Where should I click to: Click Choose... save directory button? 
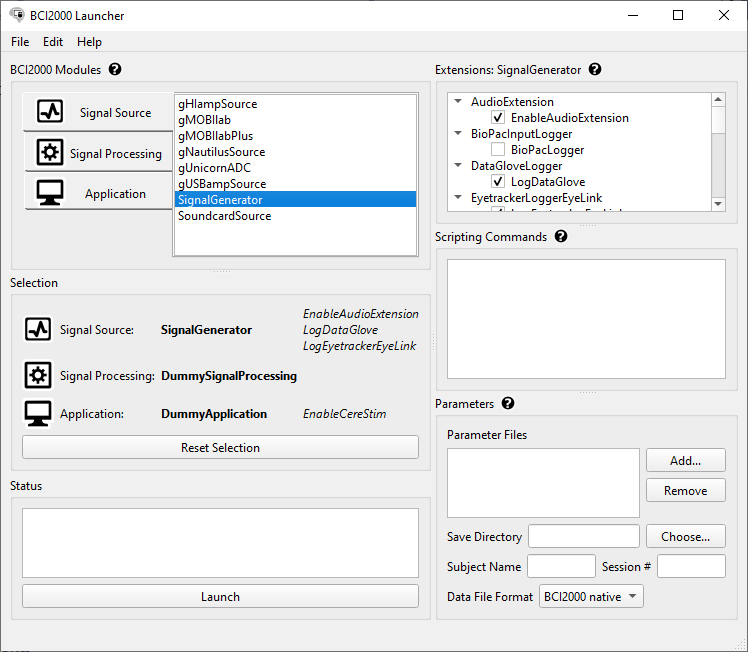[686, 537]
